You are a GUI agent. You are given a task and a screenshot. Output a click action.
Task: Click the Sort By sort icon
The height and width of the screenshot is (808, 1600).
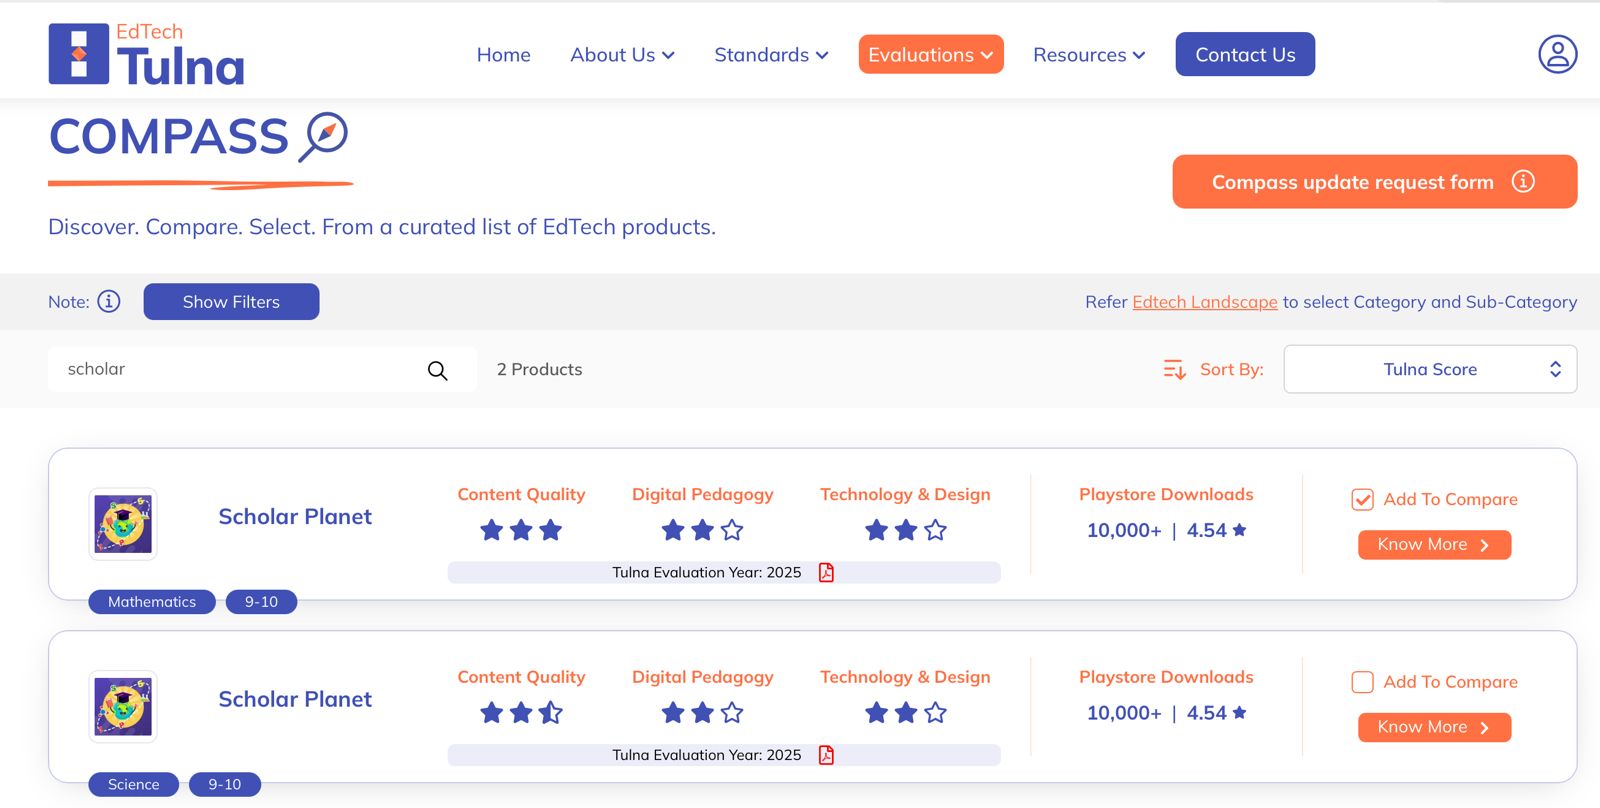1174,370
